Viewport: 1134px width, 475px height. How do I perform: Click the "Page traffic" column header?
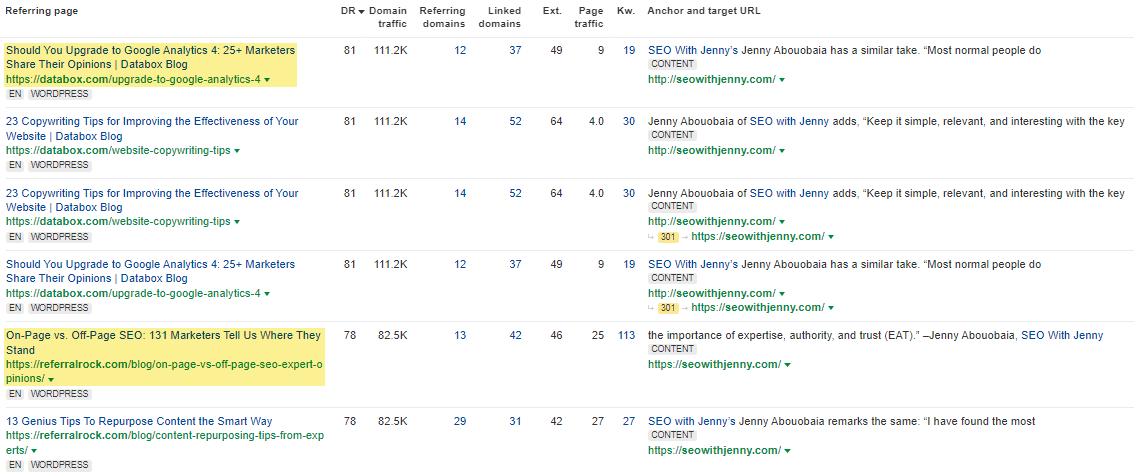pyautogui.click(x=589, y=16)
